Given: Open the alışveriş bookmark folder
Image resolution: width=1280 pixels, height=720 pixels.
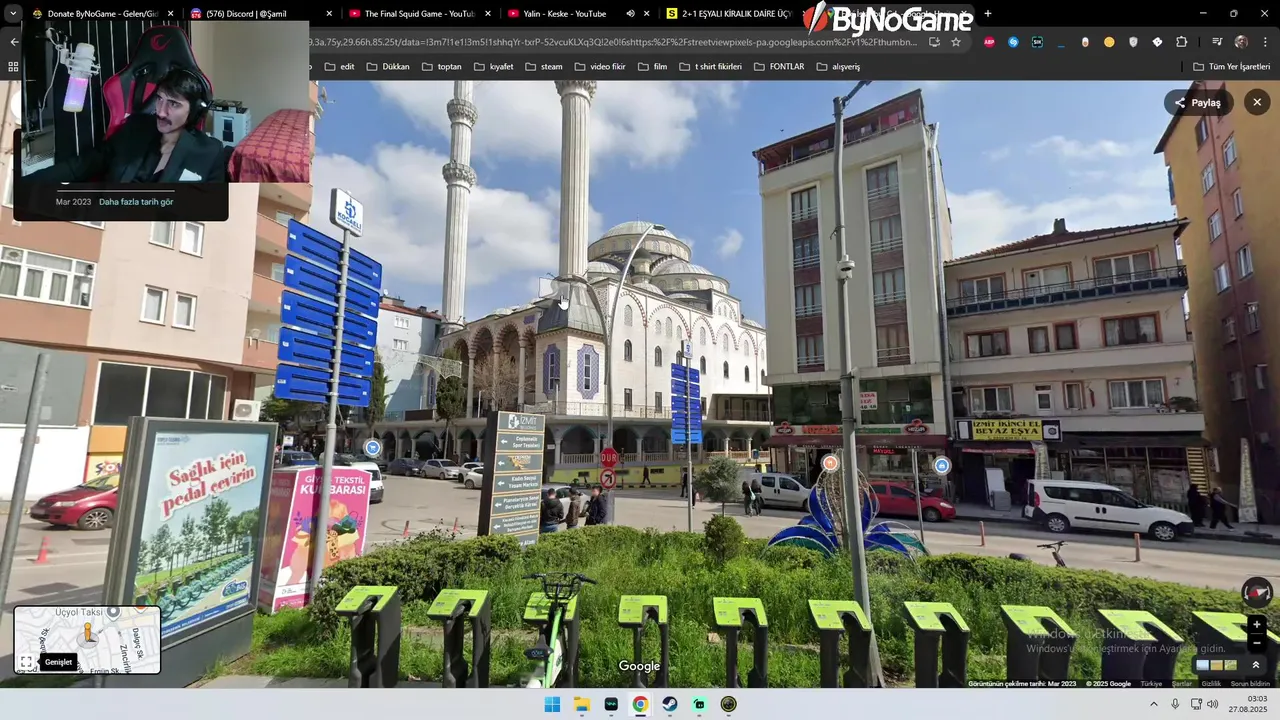Looking at the screenshot, I should pyautogui.click(x=838, y=67).
